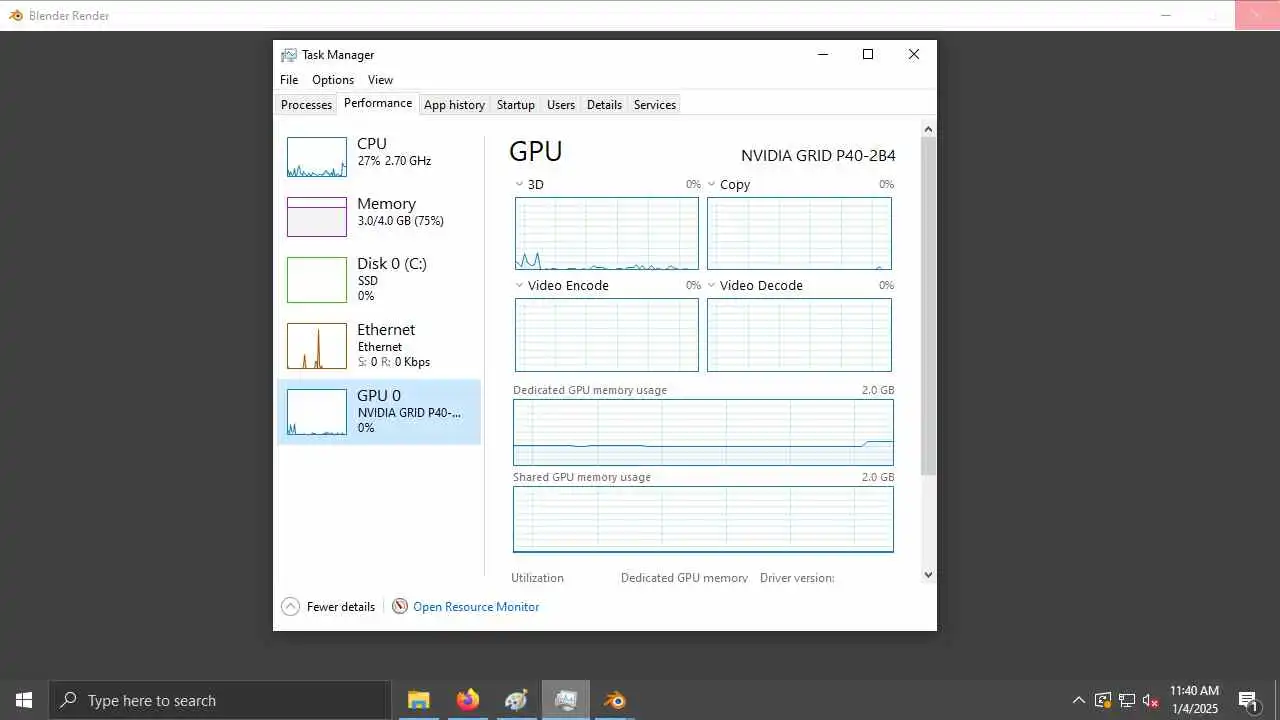Click the taskbar search box

(x=219, y=700)
